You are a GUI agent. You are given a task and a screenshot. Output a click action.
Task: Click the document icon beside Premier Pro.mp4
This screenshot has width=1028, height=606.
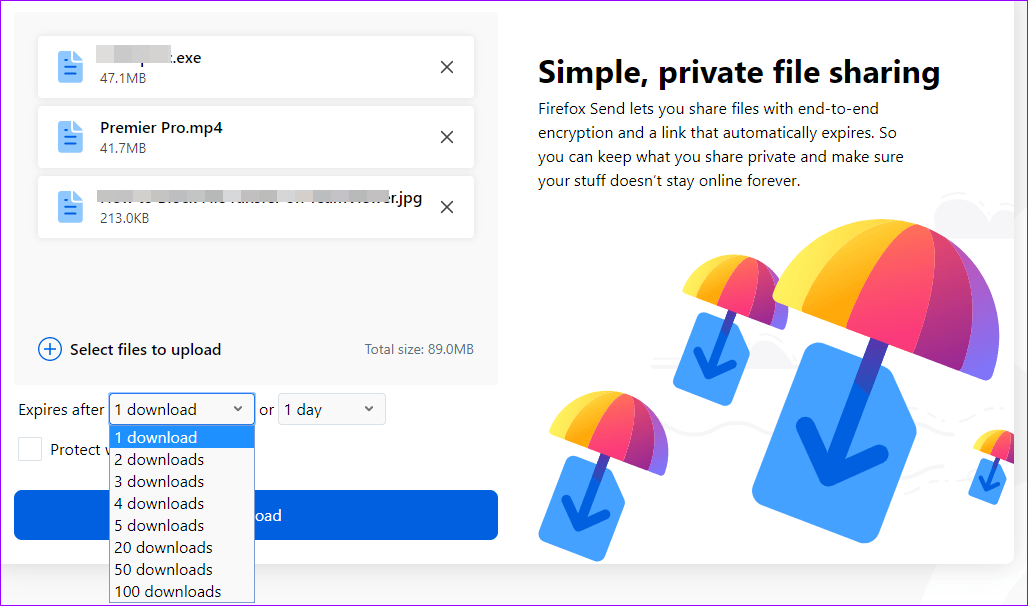(70, 137)
